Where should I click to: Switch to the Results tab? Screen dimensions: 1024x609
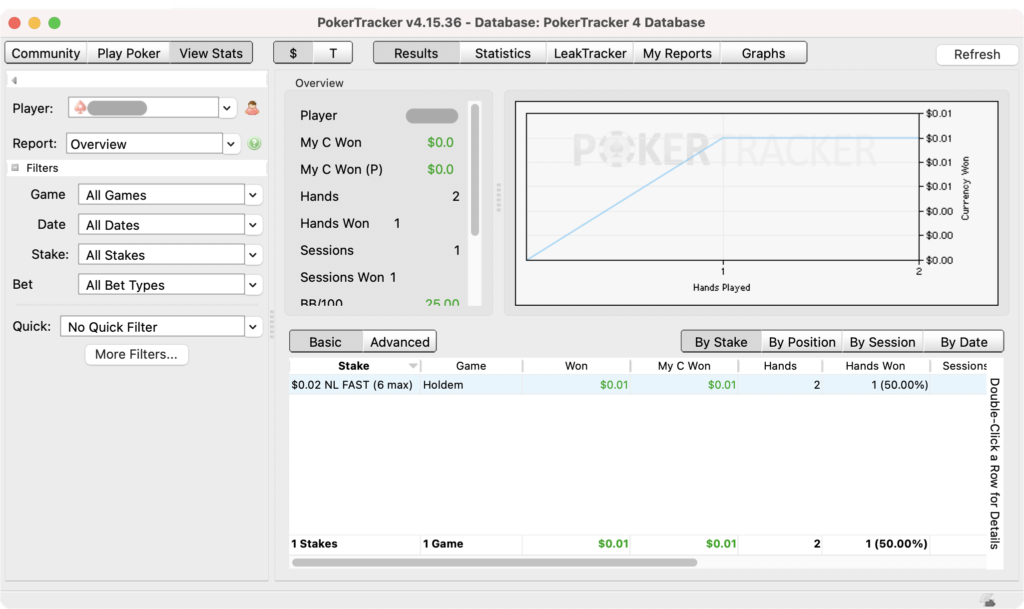(416, 53)
